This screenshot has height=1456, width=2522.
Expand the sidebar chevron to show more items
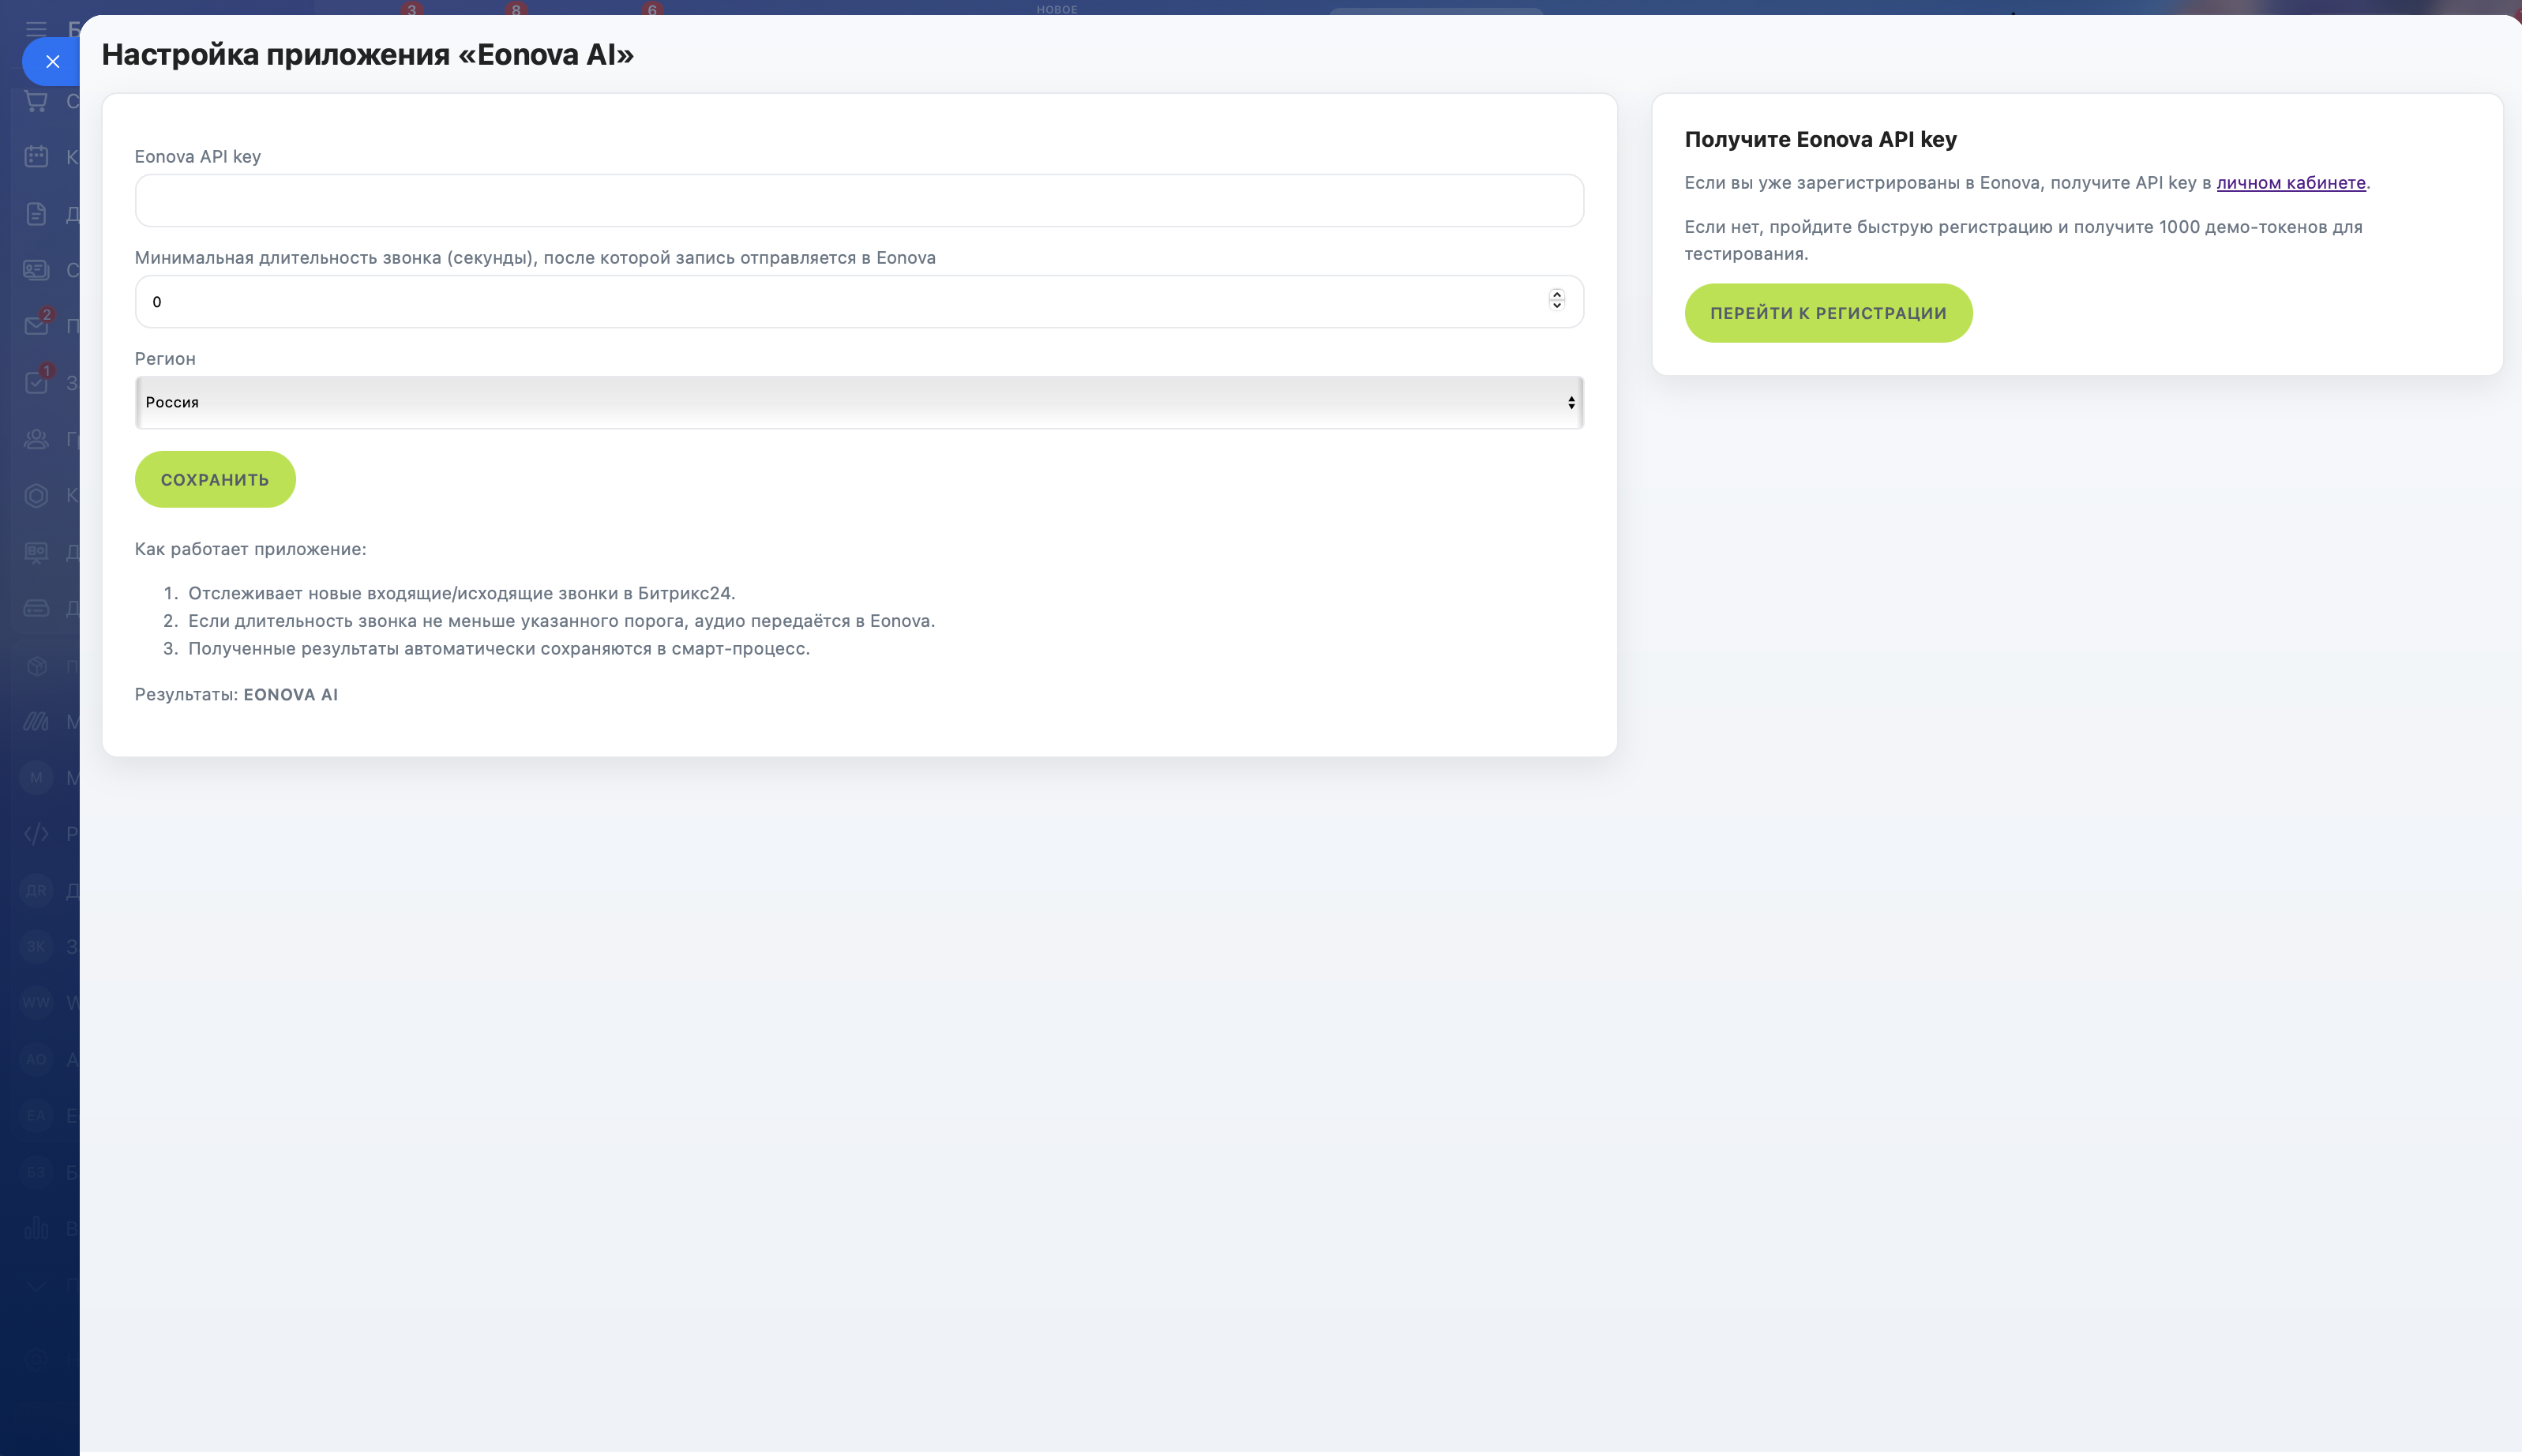tap(36, 1286)
